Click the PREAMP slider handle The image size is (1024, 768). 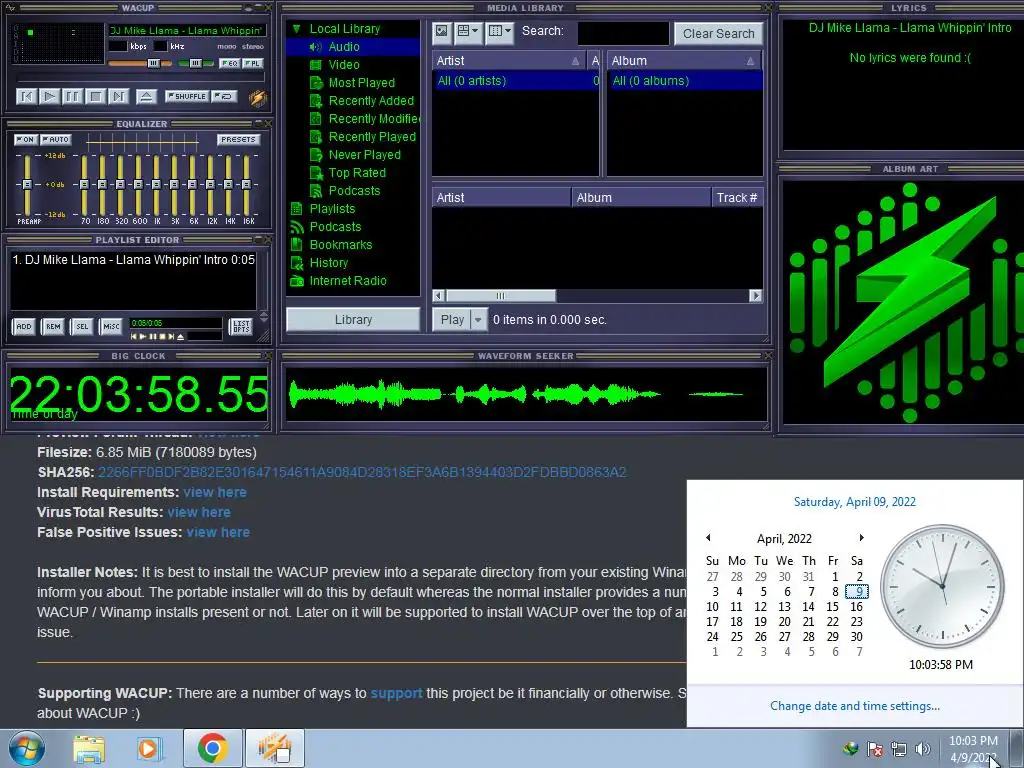27,184
